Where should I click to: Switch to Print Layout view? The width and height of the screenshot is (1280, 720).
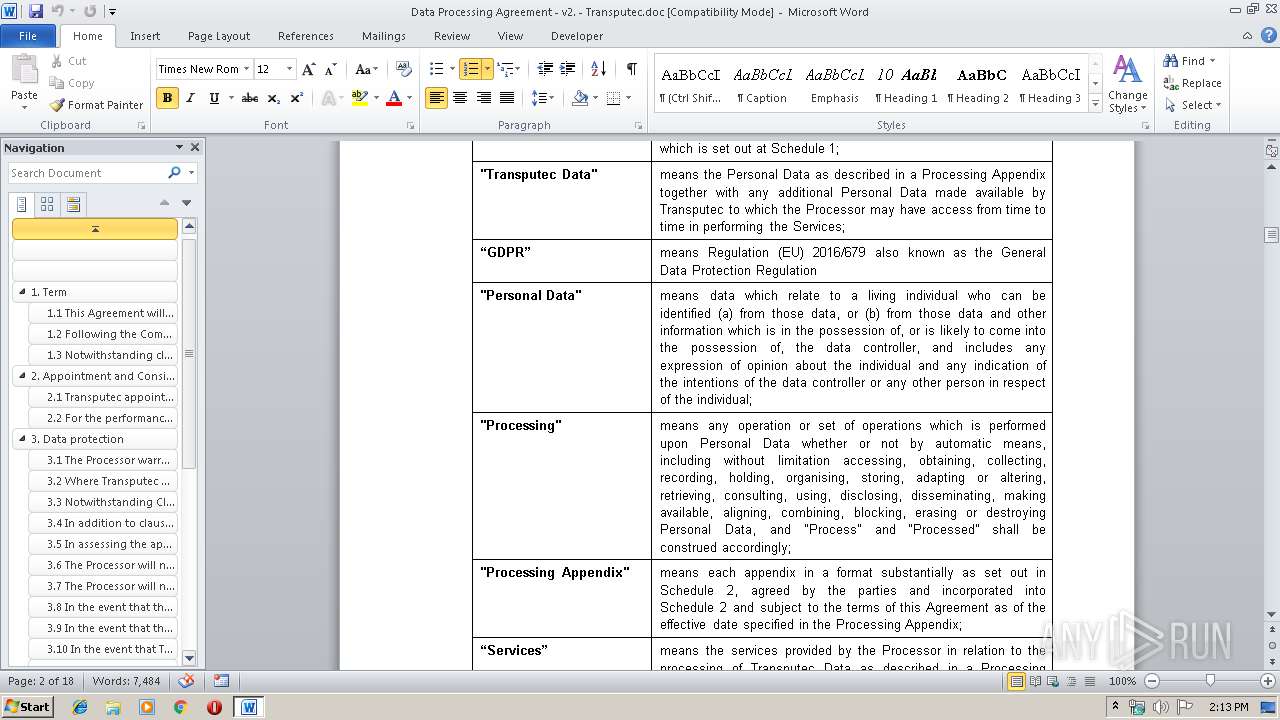[x=1017, y=681]
